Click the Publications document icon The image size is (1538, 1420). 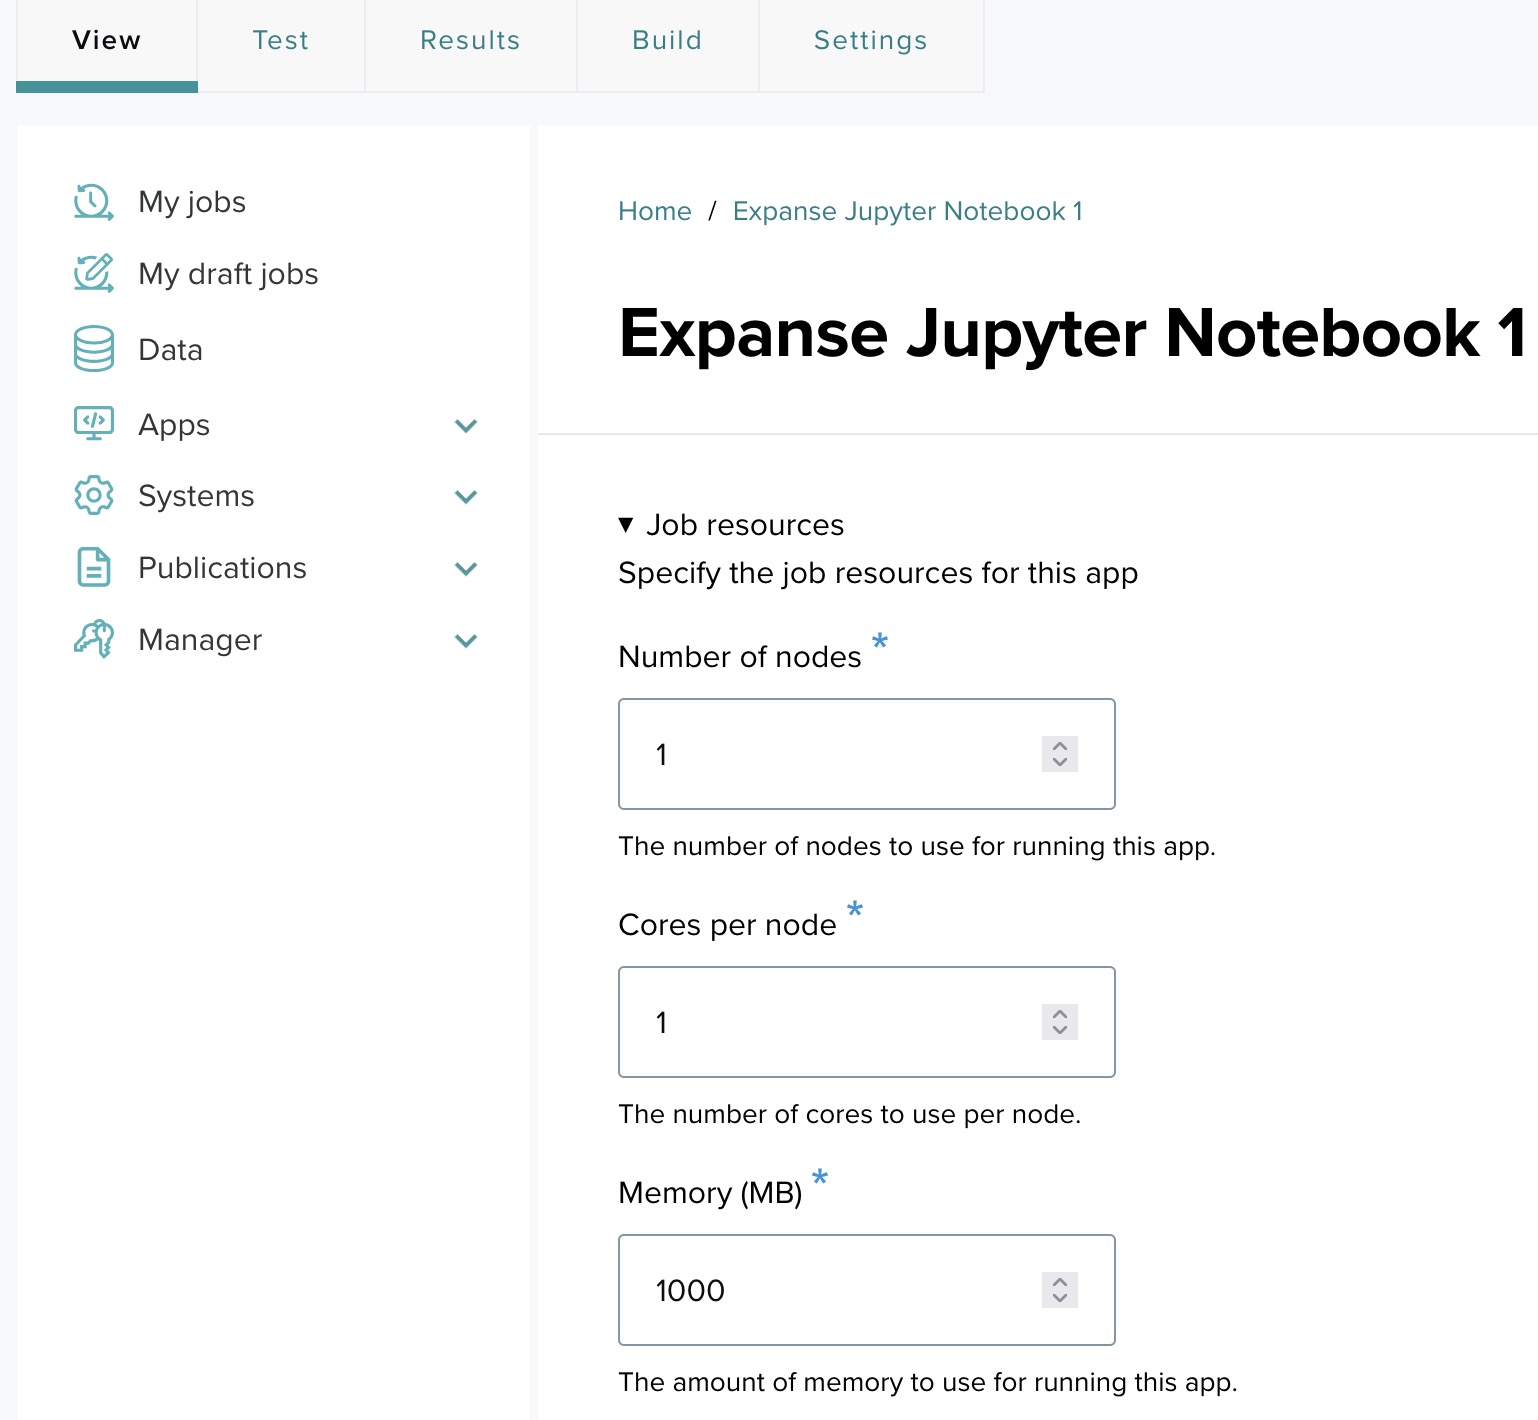(x=93, y=568)
